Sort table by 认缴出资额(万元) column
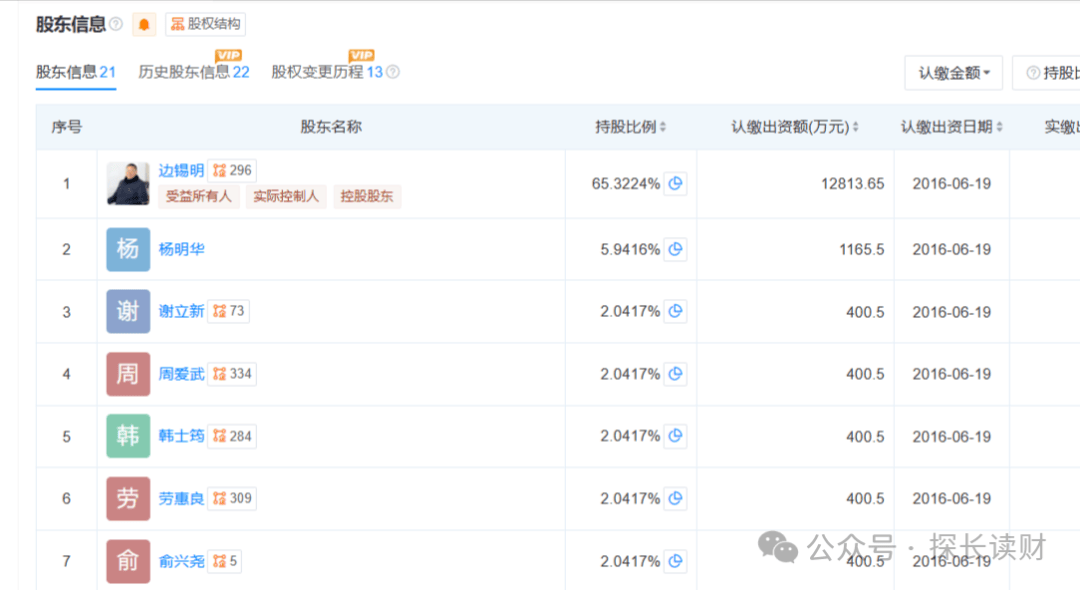The width and height of the screenshot is (1080, 590). point(796,127)
